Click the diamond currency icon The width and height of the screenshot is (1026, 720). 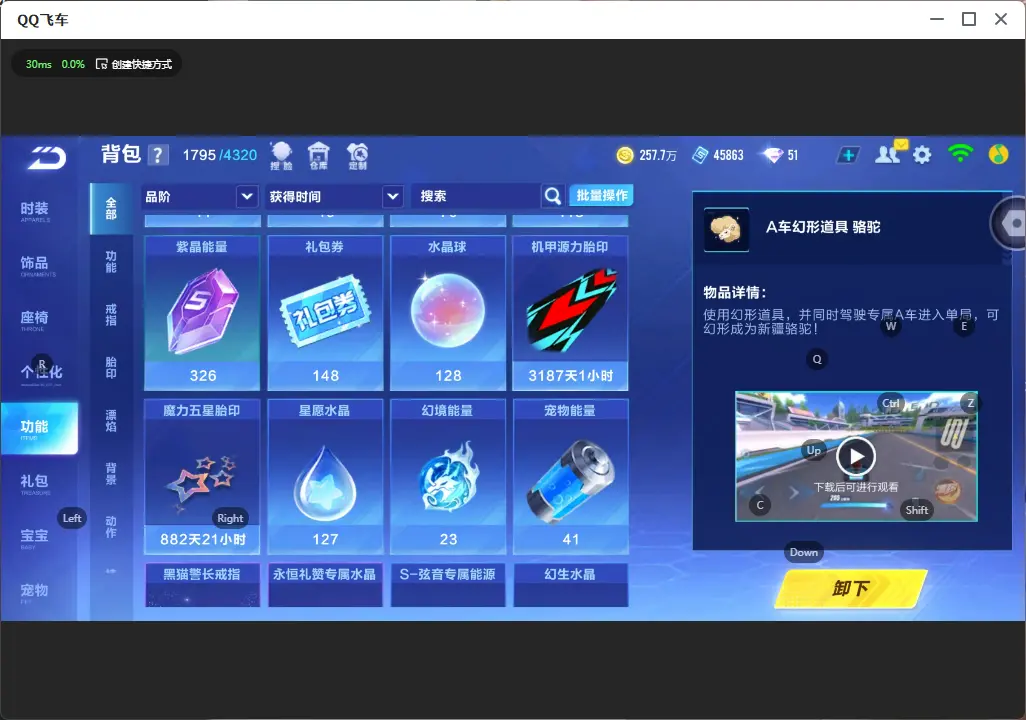(x=773, y=155)
